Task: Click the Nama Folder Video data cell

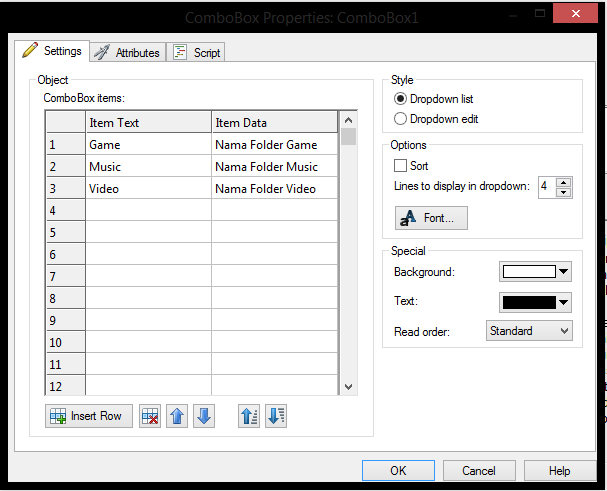Action: 274,189
